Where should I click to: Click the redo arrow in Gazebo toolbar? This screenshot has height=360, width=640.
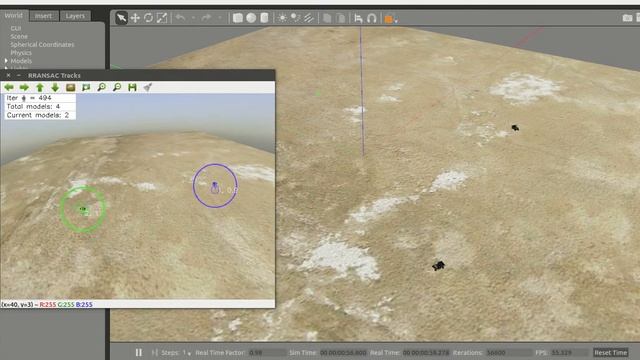(x=207, y=18)
